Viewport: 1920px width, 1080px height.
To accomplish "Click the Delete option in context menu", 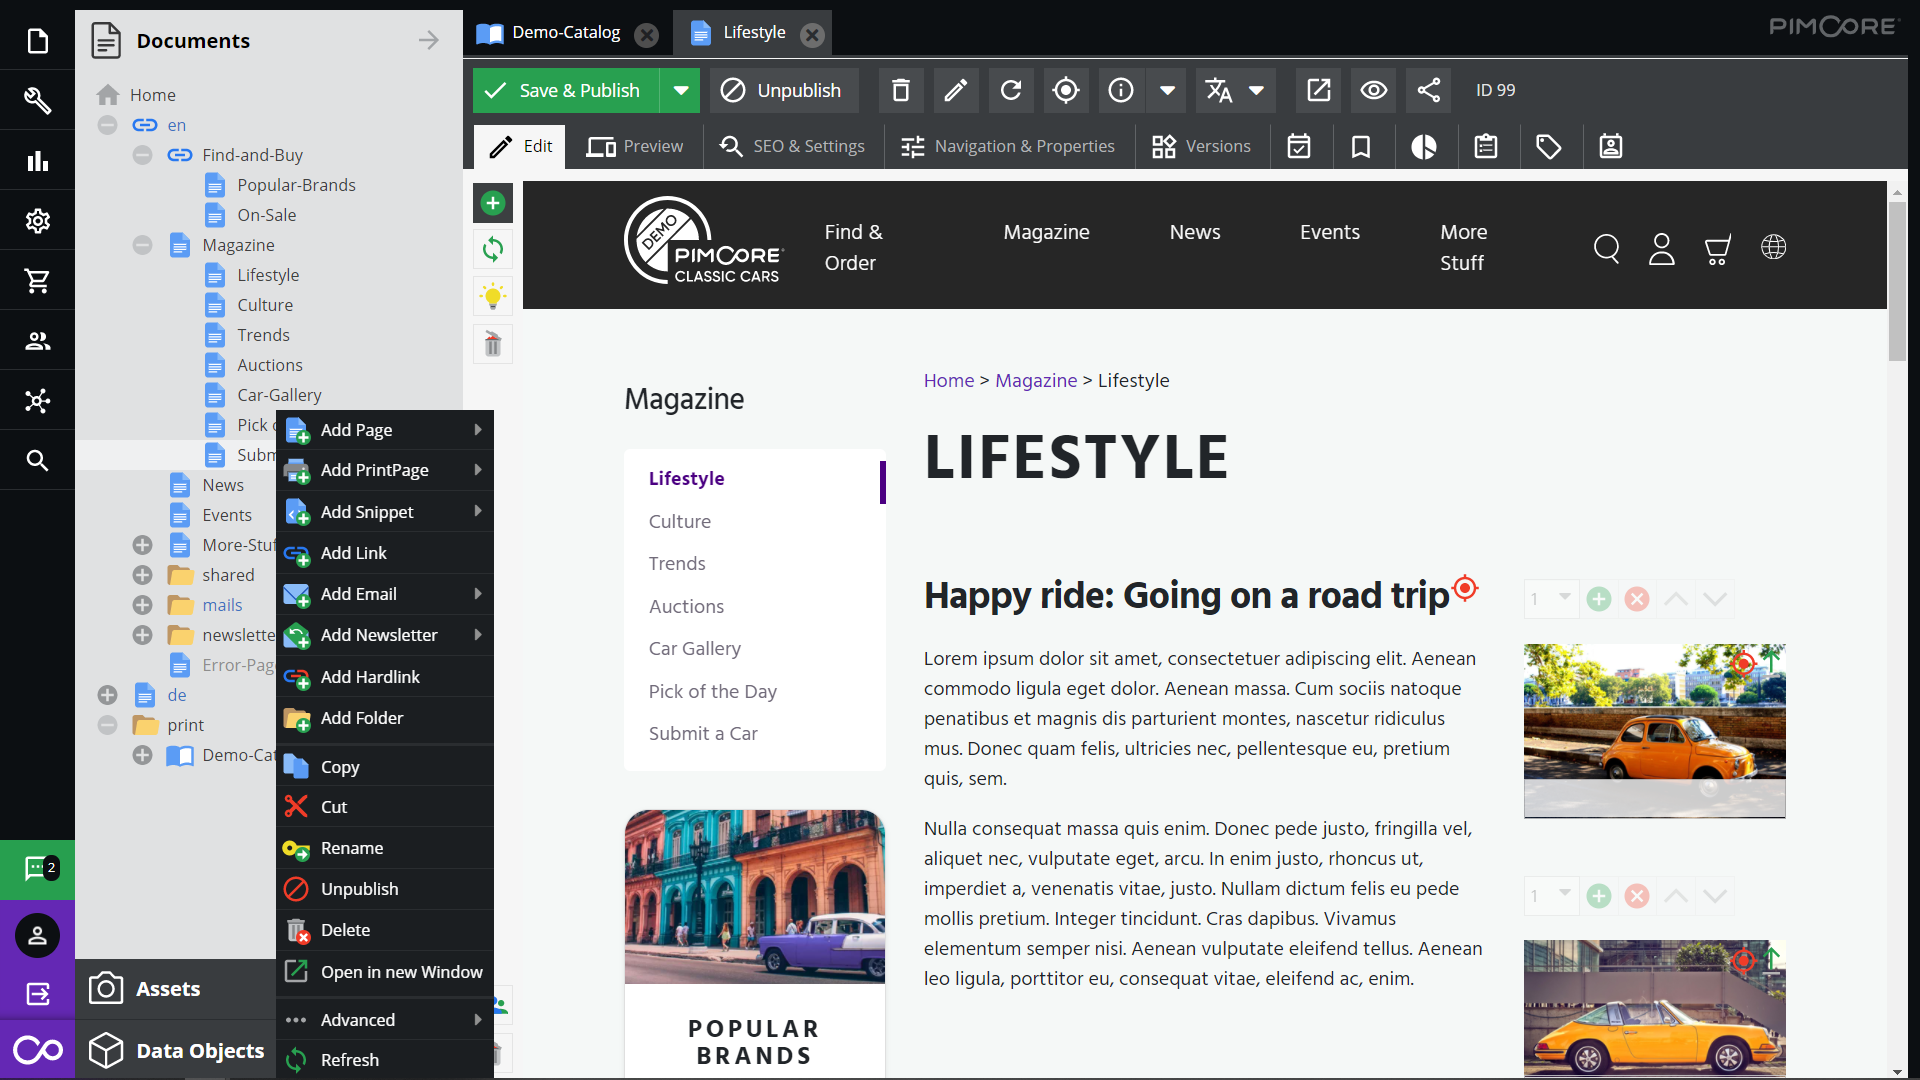I will 345,931.
